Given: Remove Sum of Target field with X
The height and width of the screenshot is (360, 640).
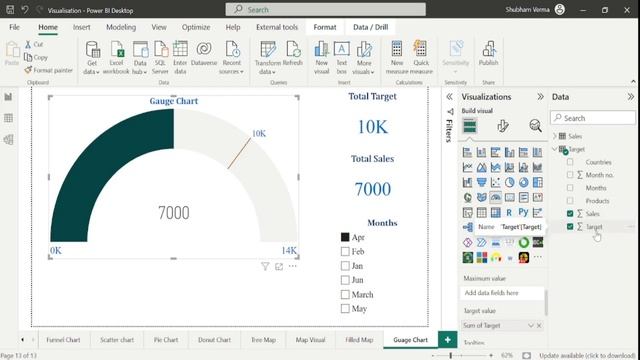Looking at the screenshot, I should pos(539,325).
